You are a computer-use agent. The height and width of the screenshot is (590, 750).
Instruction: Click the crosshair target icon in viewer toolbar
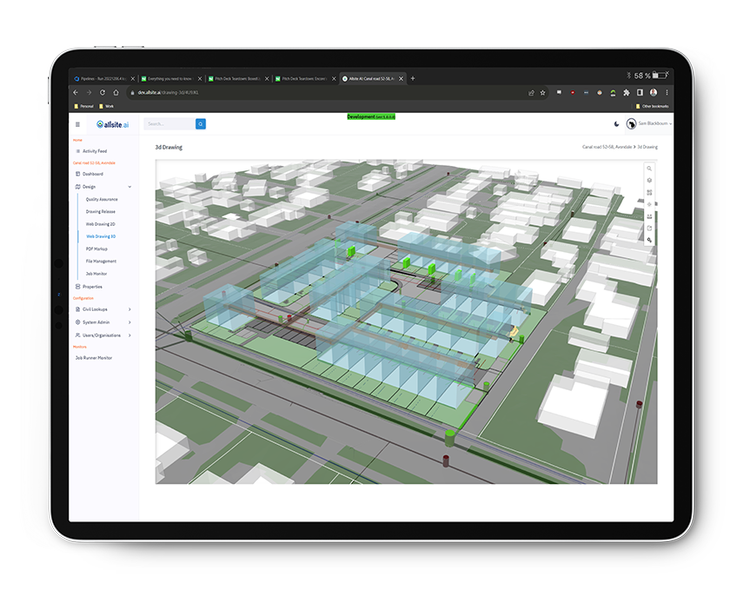[649, 204]
